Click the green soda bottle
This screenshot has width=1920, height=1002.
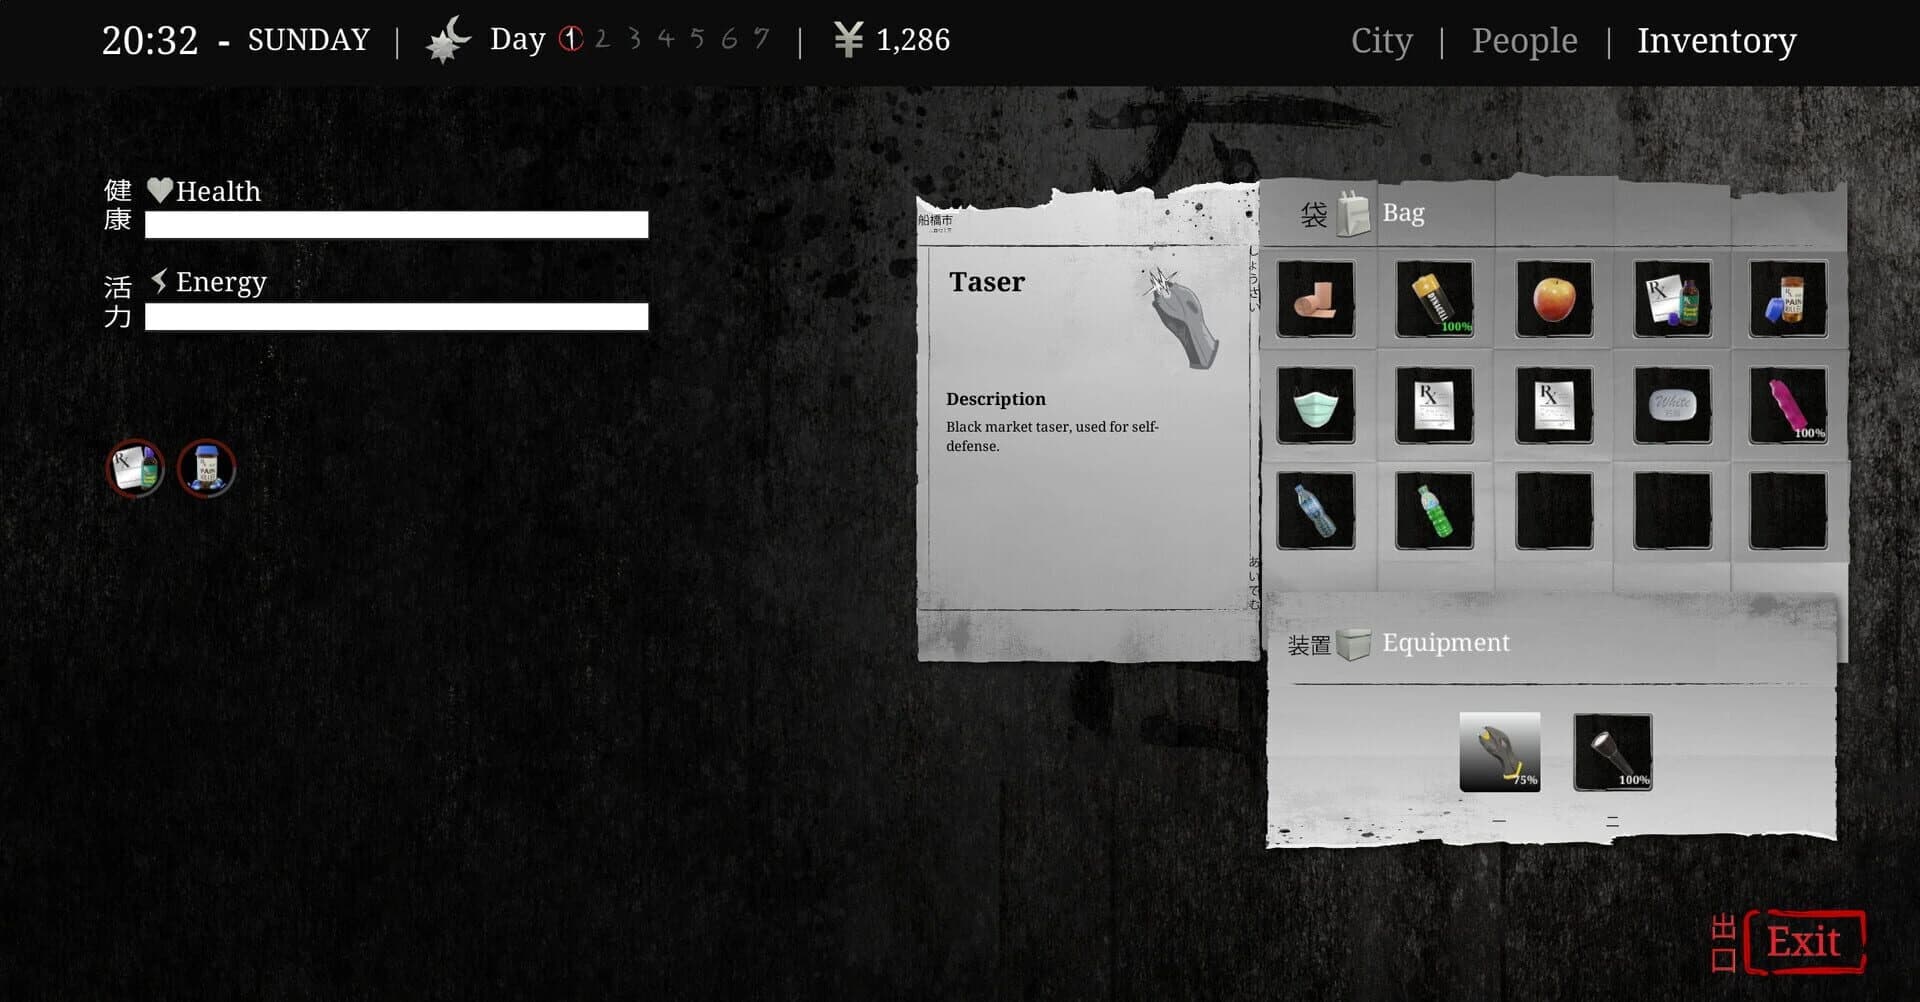(1434, 512)
